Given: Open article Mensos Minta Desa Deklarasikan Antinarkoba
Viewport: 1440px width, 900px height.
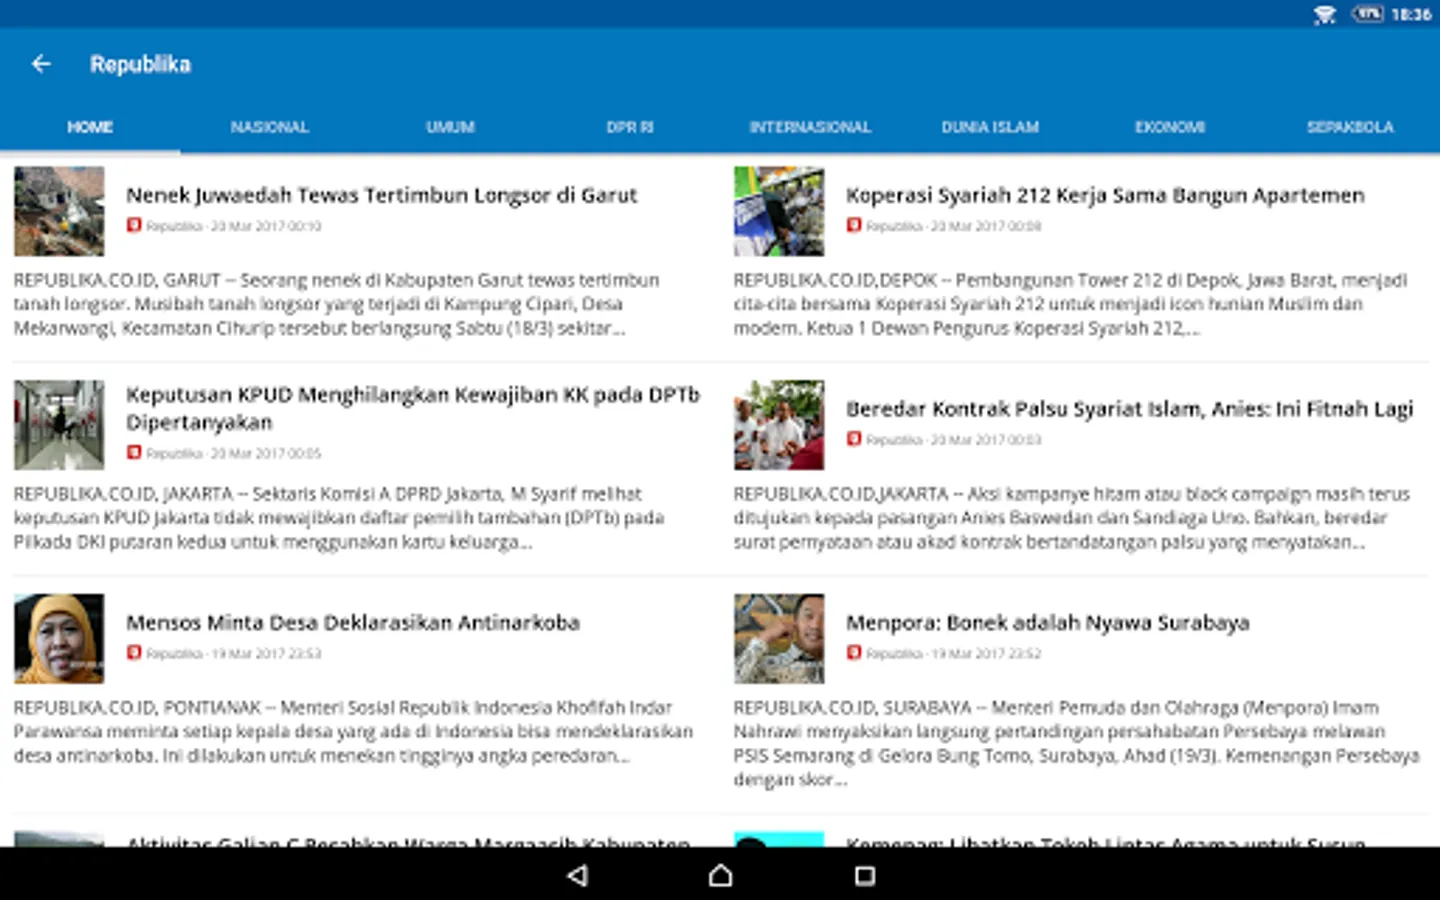Looking at the screenshot, I should pyautogui.click(x=353, y=622).
